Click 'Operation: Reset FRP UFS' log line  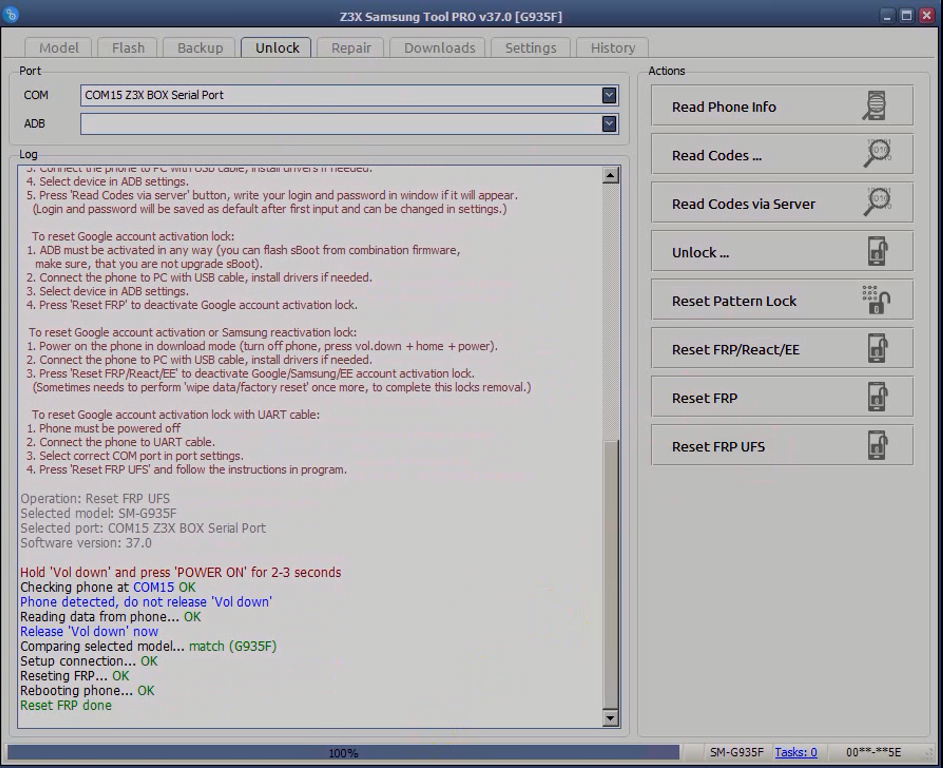(95, 499)
